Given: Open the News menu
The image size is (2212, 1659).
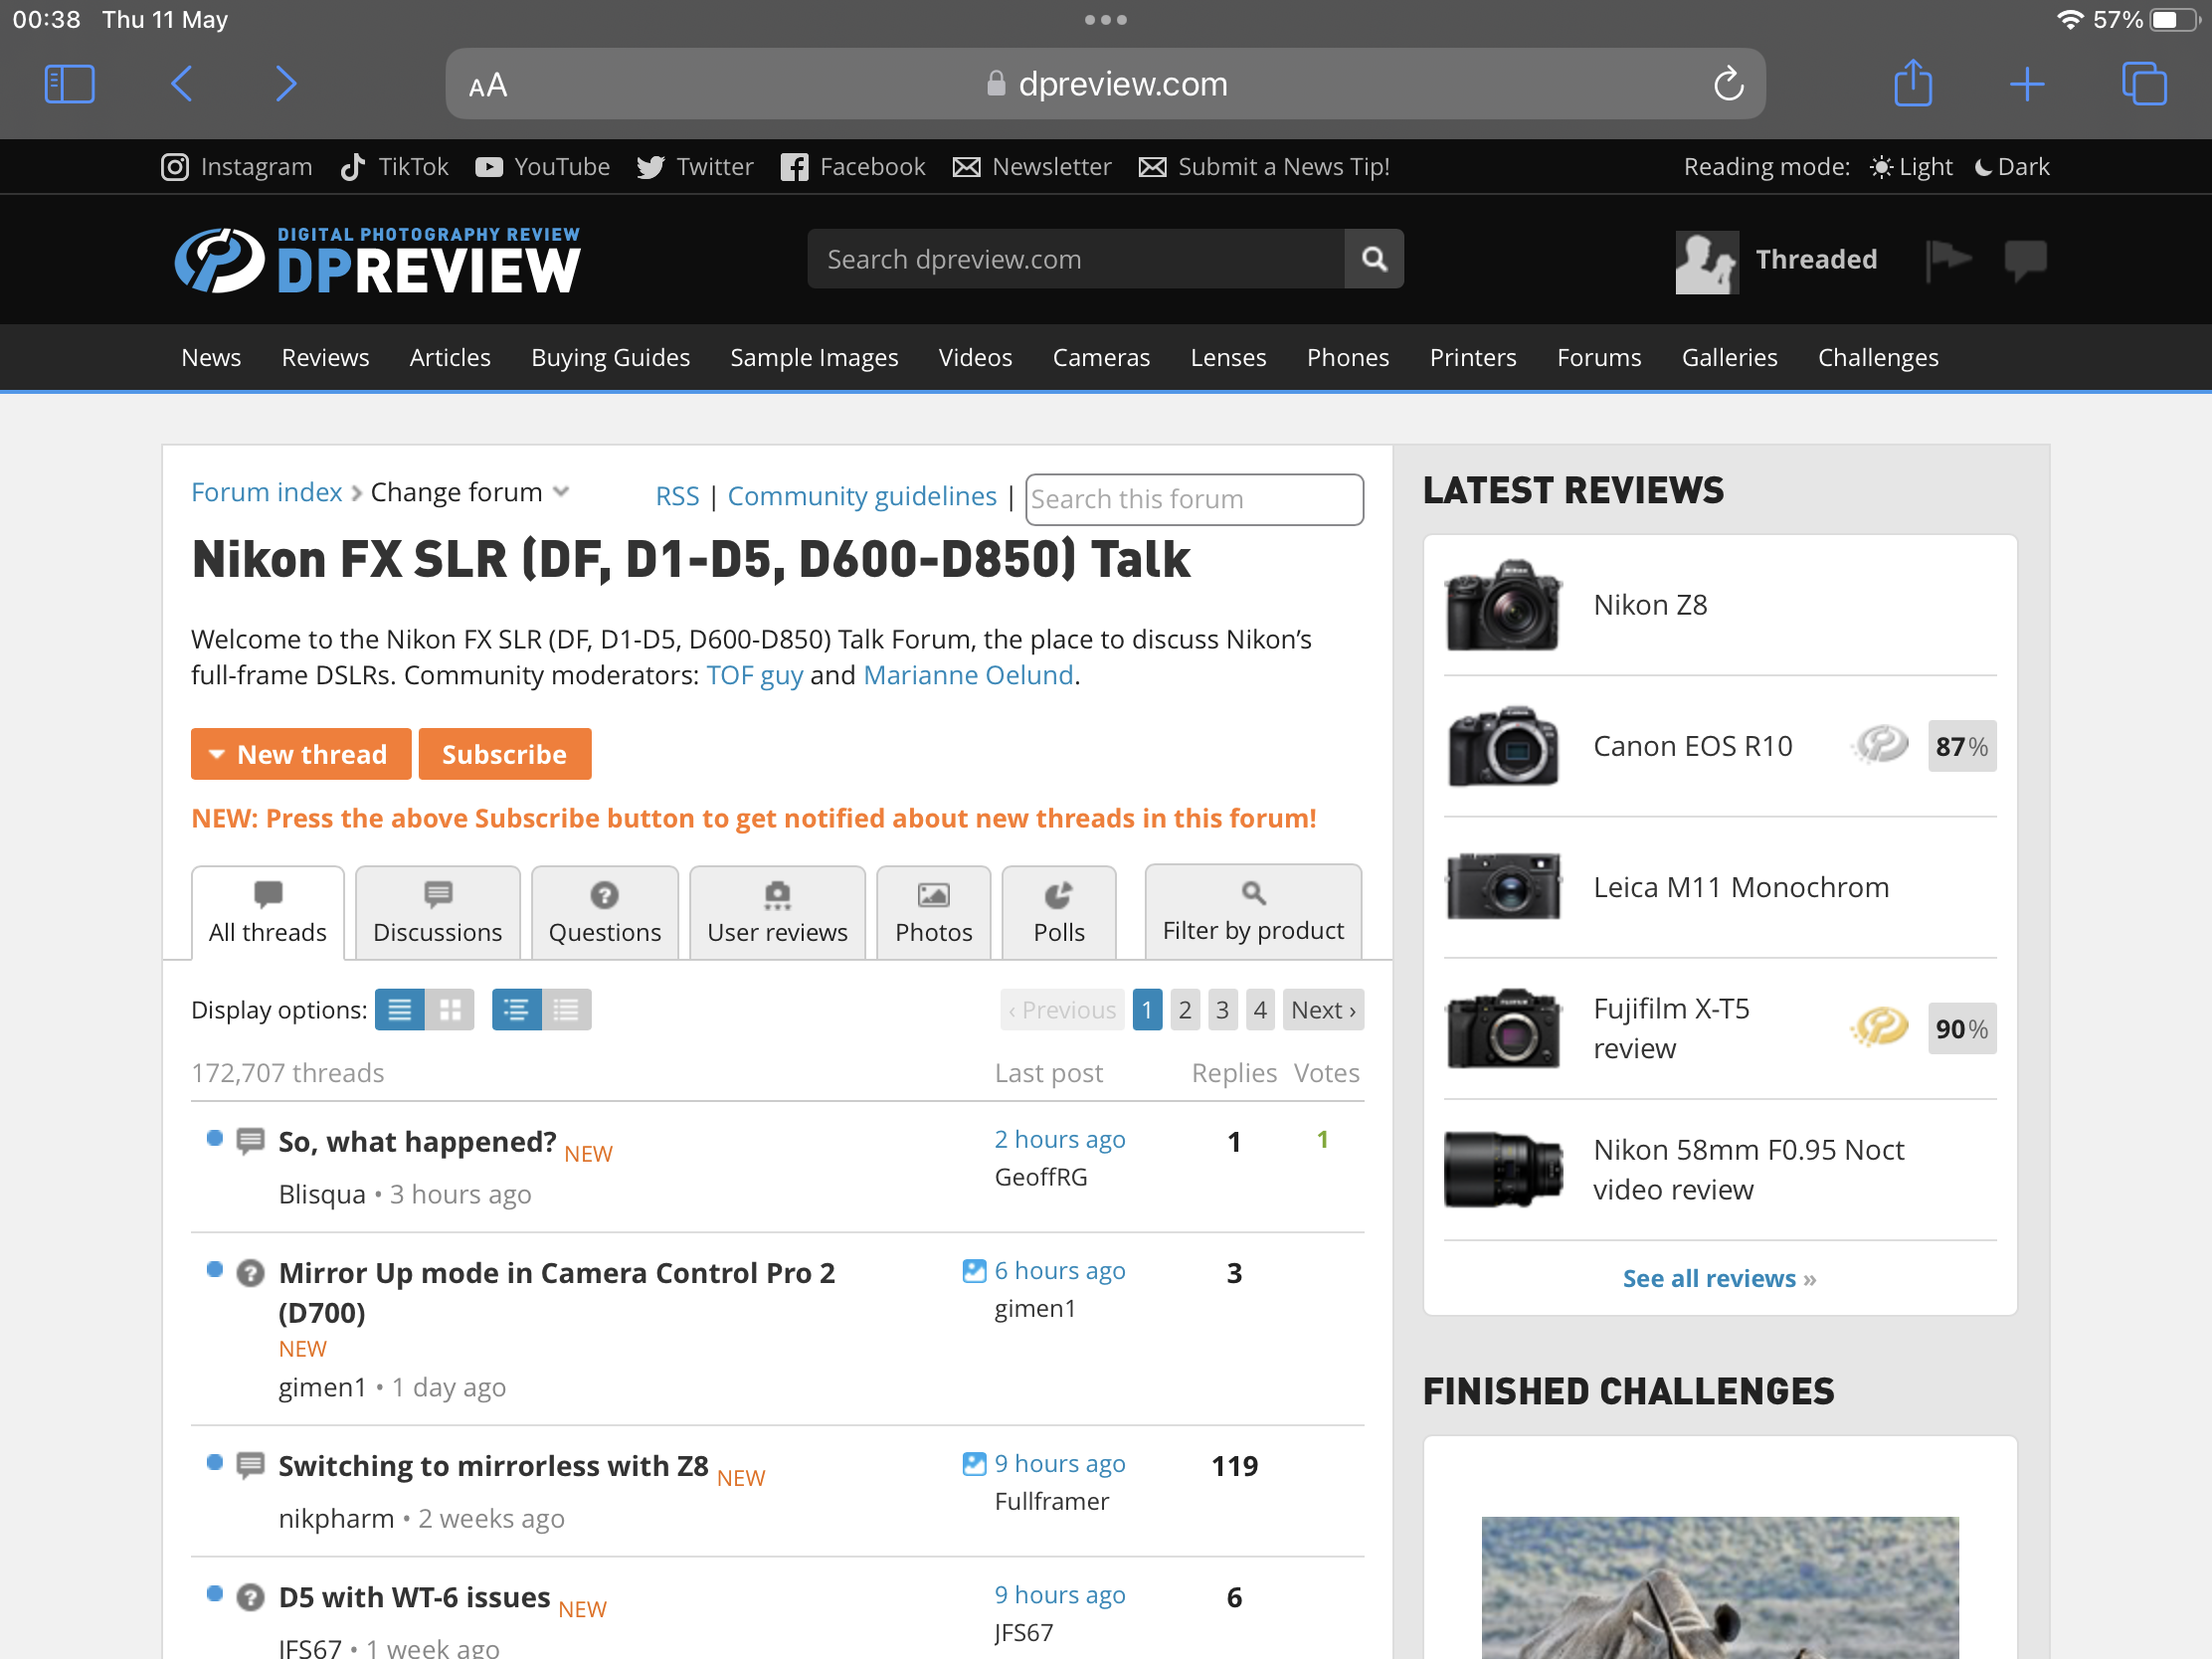Looking at the screenshot, I should click(x=211, y=358).
